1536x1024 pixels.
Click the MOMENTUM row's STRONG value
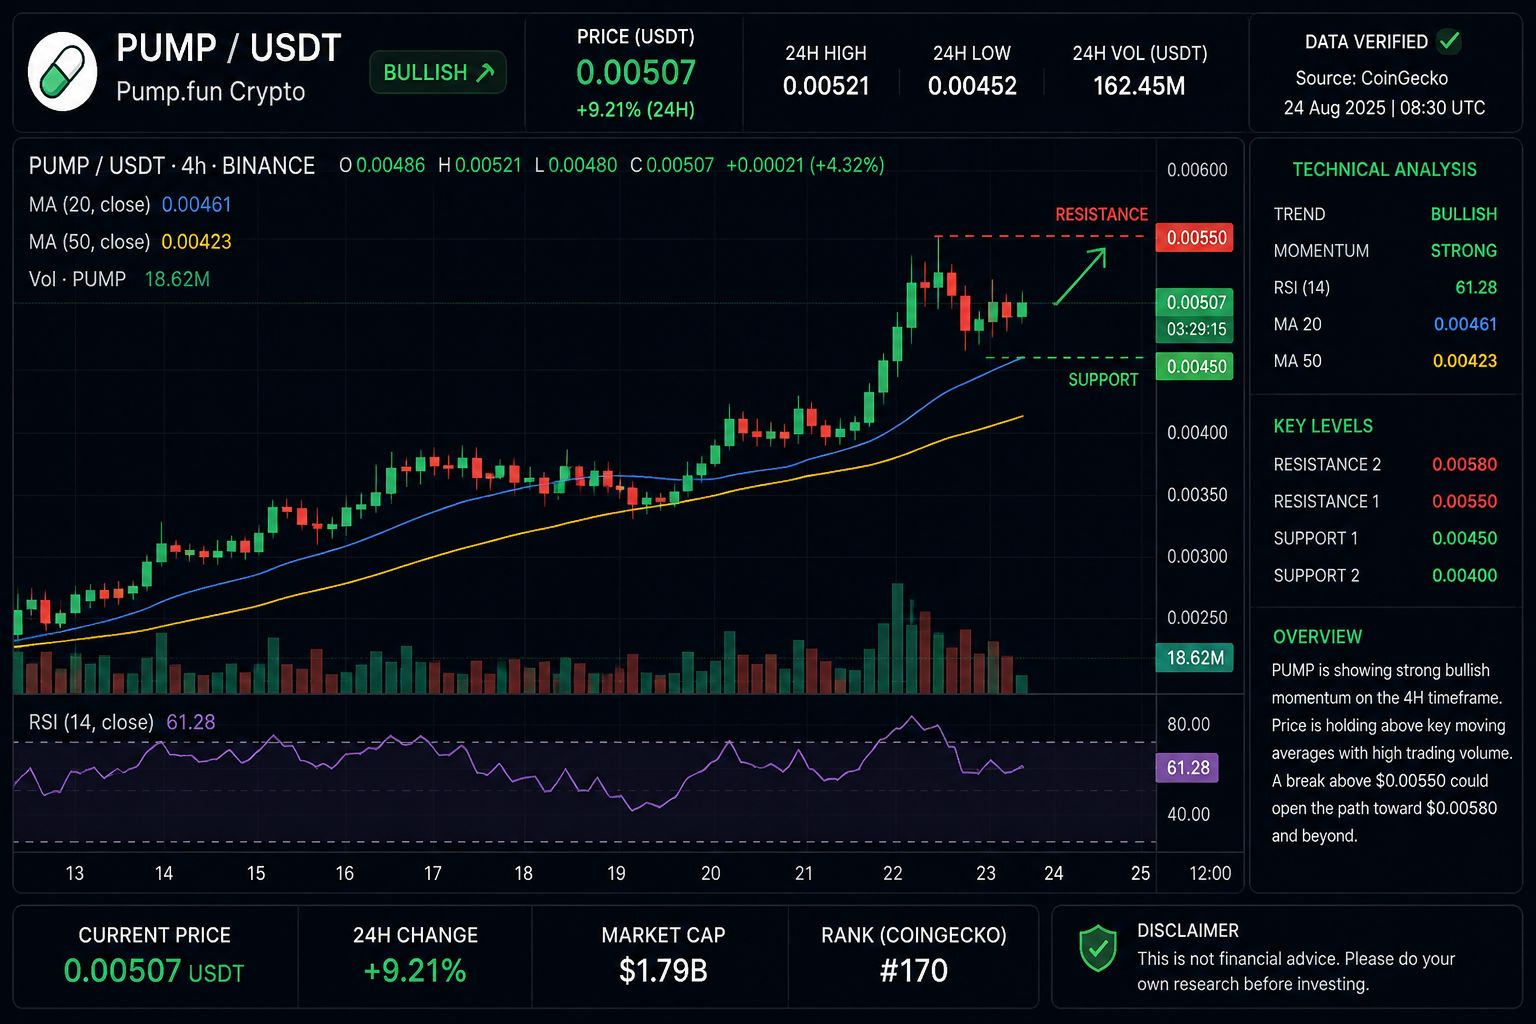1464,251
